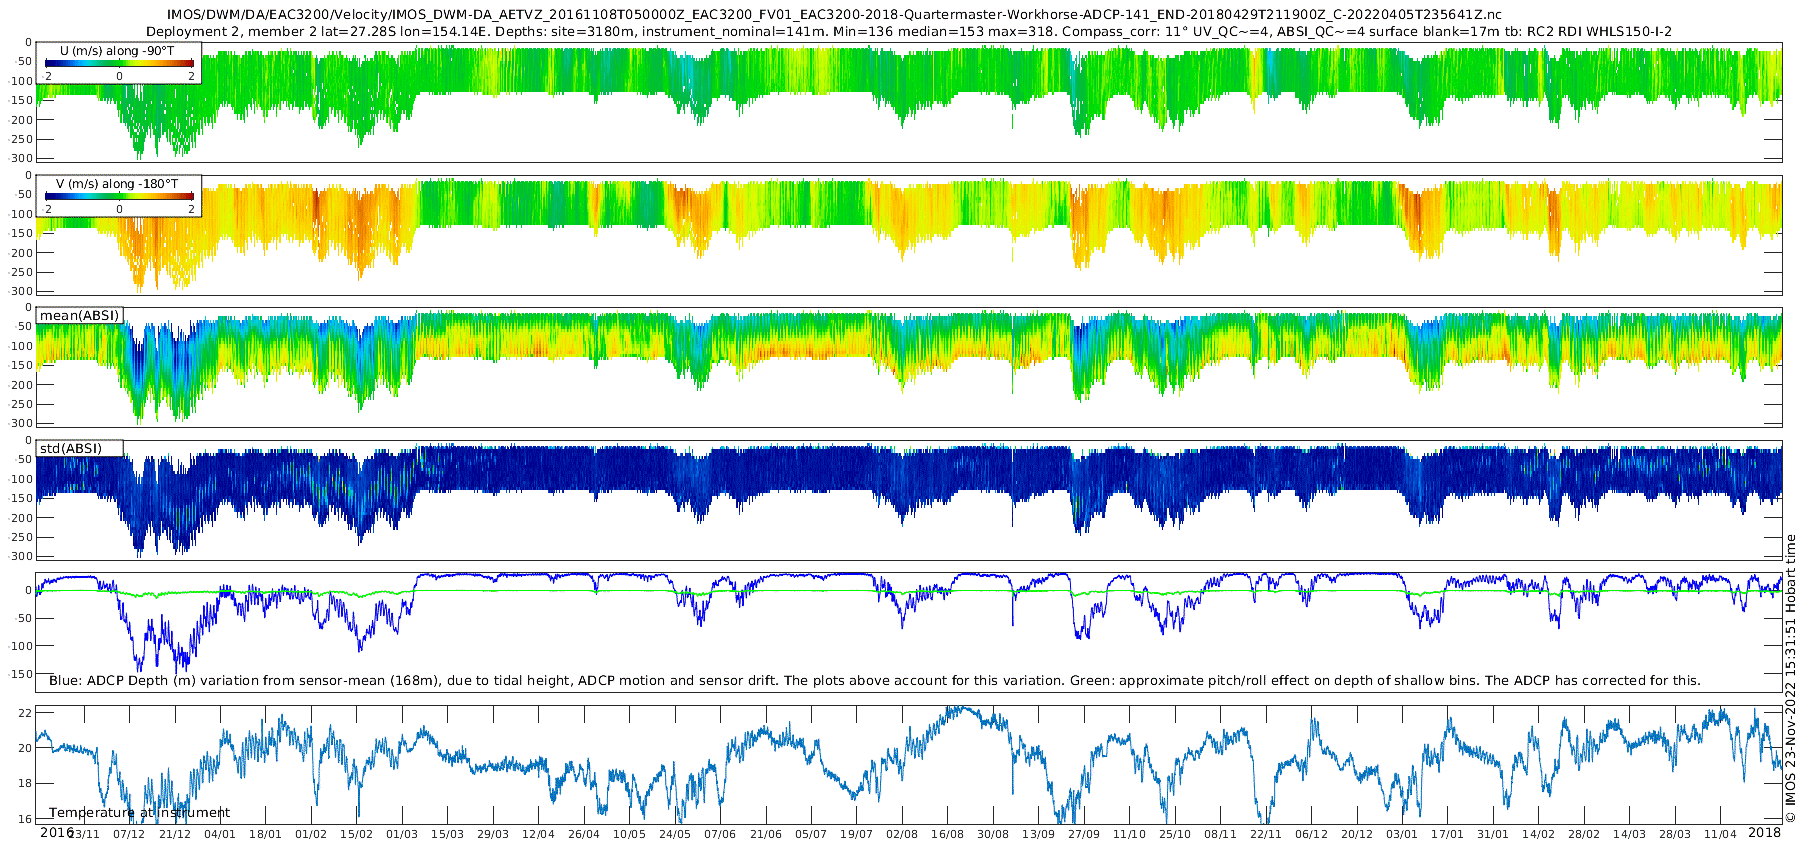Click the '28/03' date tick label
Image resolution: width=1800 pixels, height=850 pixels.
click(1675, 834)
